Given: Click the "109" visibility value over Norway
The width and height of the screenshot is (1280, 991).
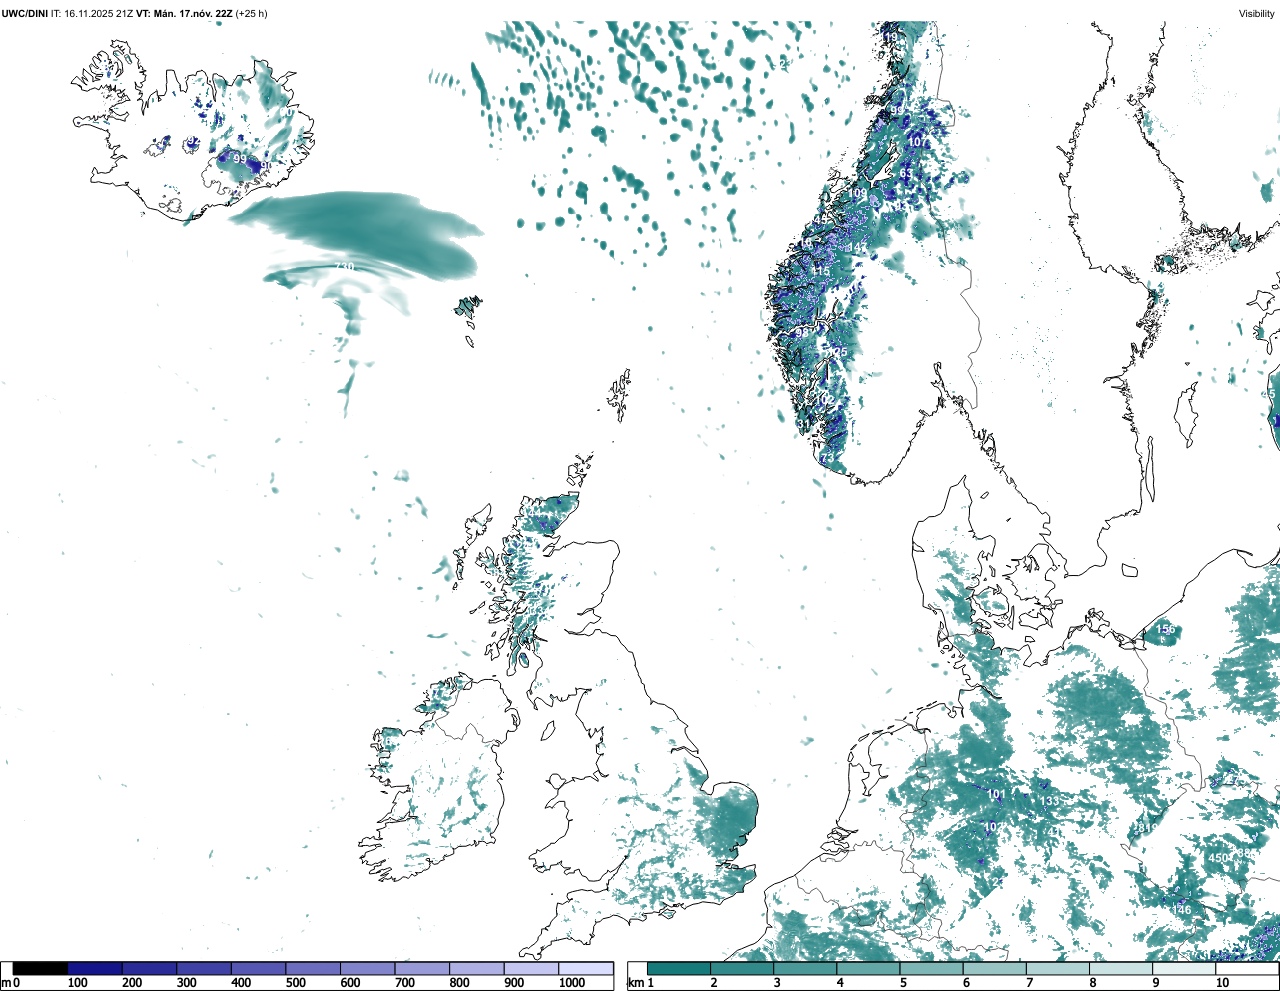Looking at the screenshot, I should (858, 194).
